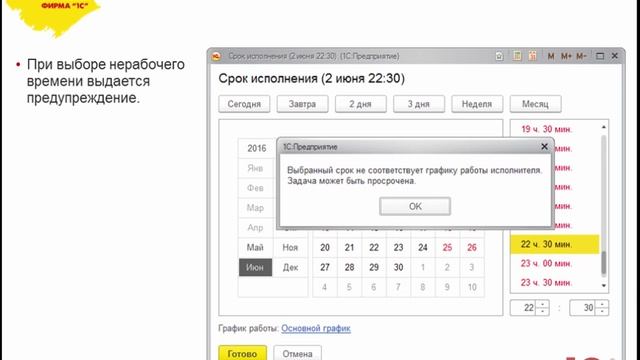The width and height of the screenshot is (640, 360).
Task: Pick greyed next-month day 4
Action: coord(325,287)
